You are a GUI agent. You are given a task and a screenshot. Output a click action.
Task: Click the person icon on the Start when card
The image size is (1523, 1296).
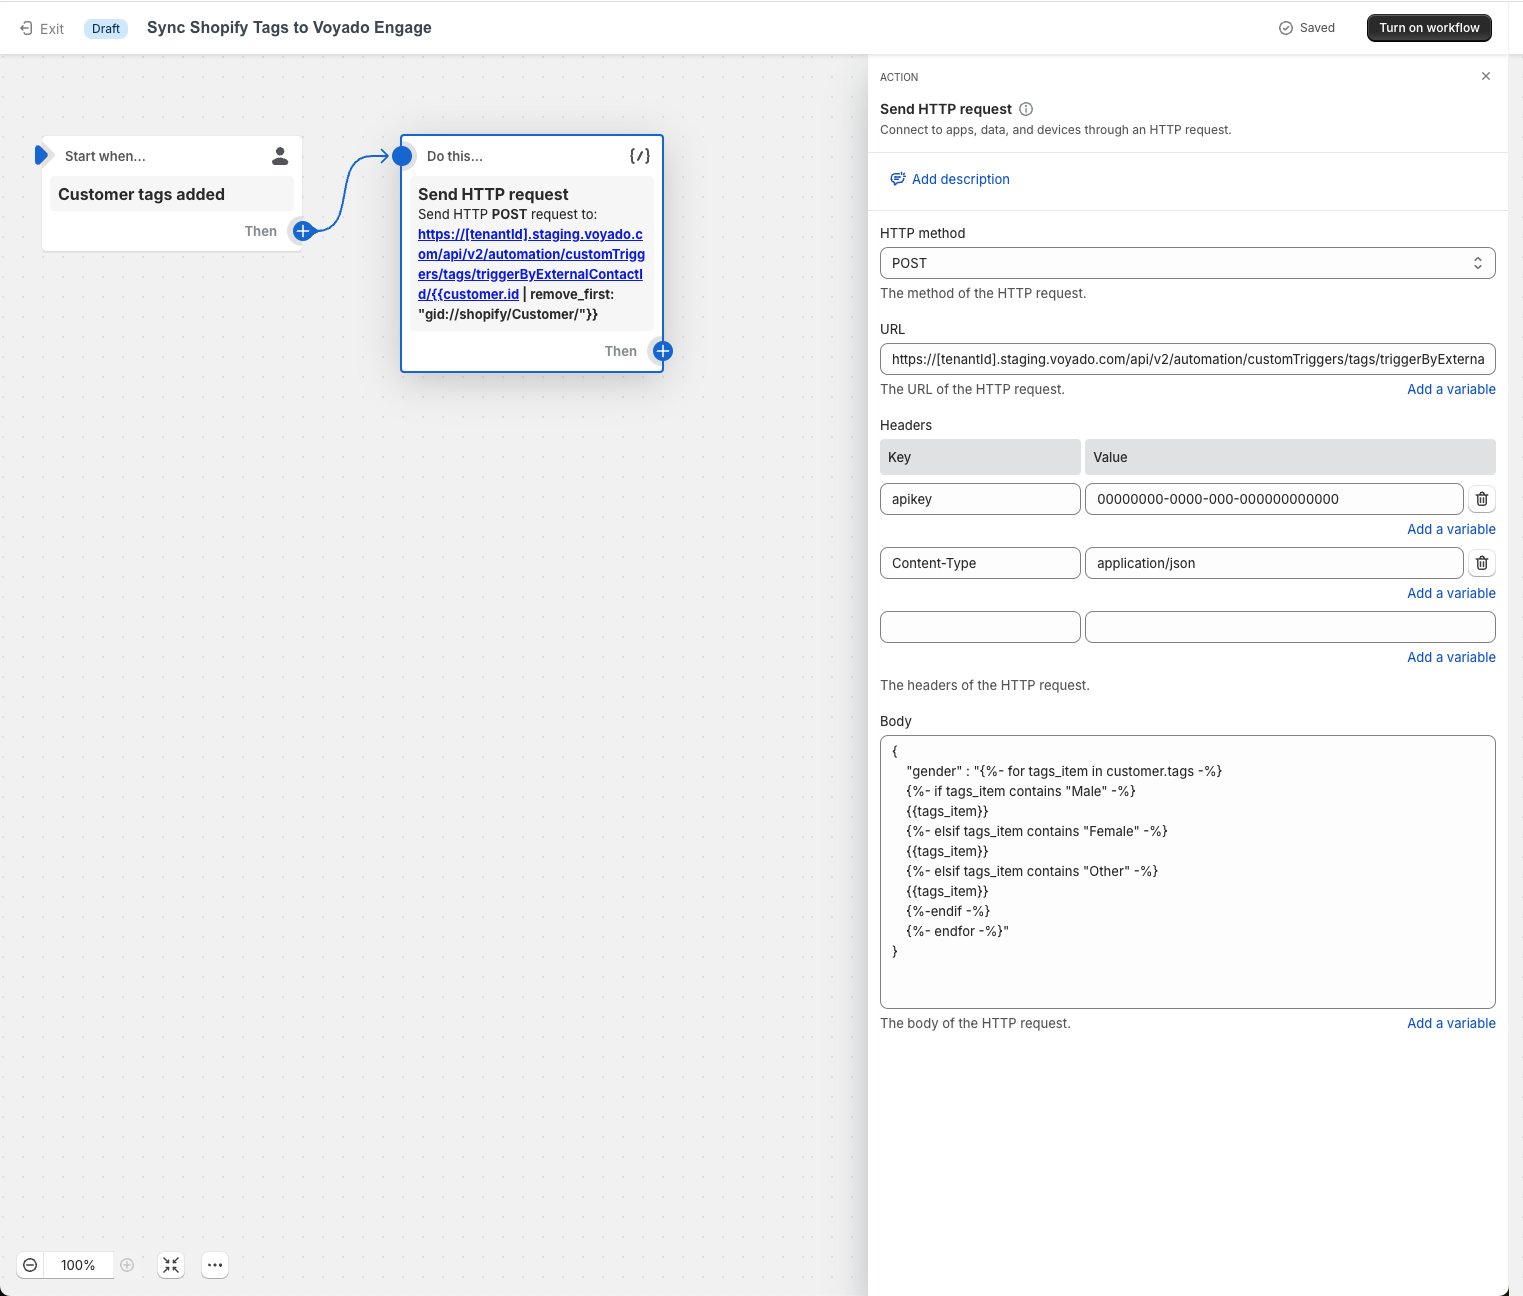coord(279,156)
